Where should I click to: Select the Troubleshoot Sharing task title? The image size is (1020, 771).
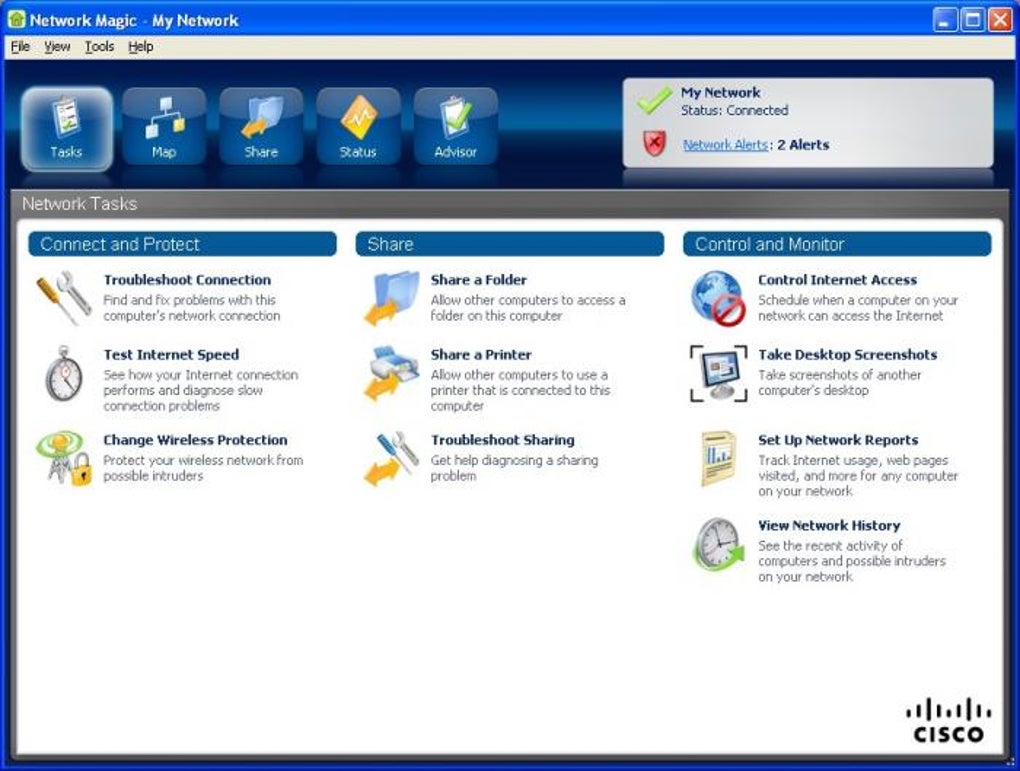point(502,440)
